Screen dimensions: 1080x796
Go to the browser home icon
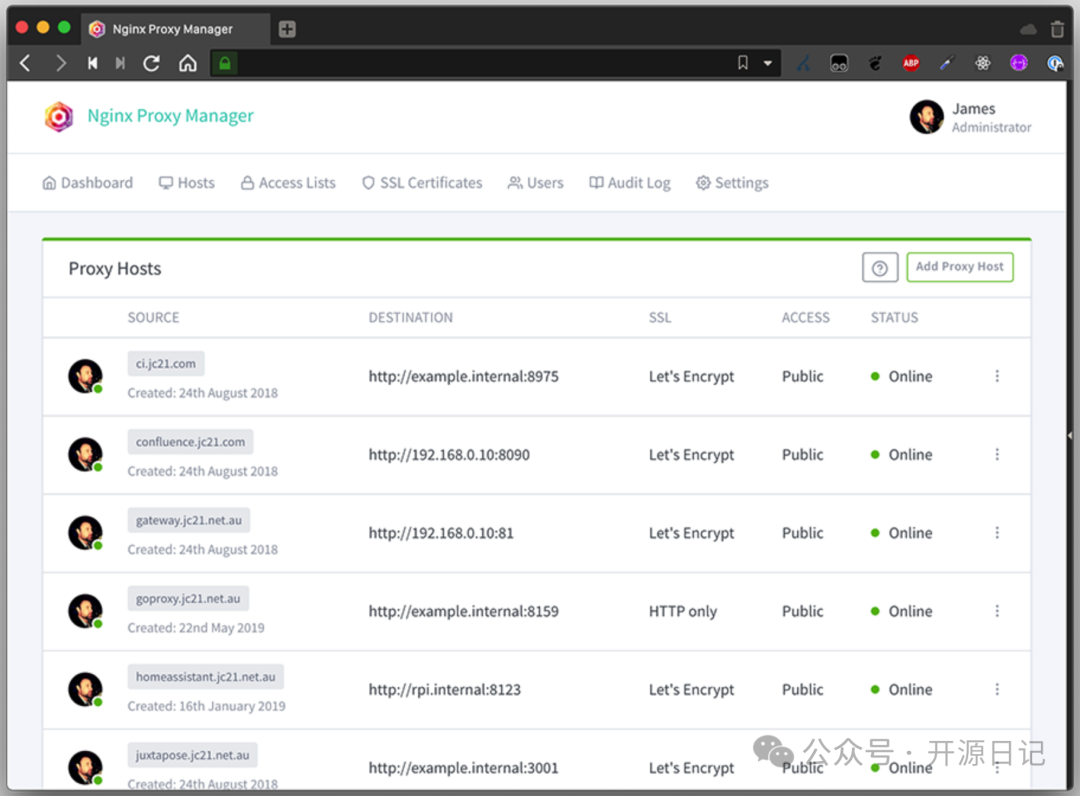click(x=187, y=63)
